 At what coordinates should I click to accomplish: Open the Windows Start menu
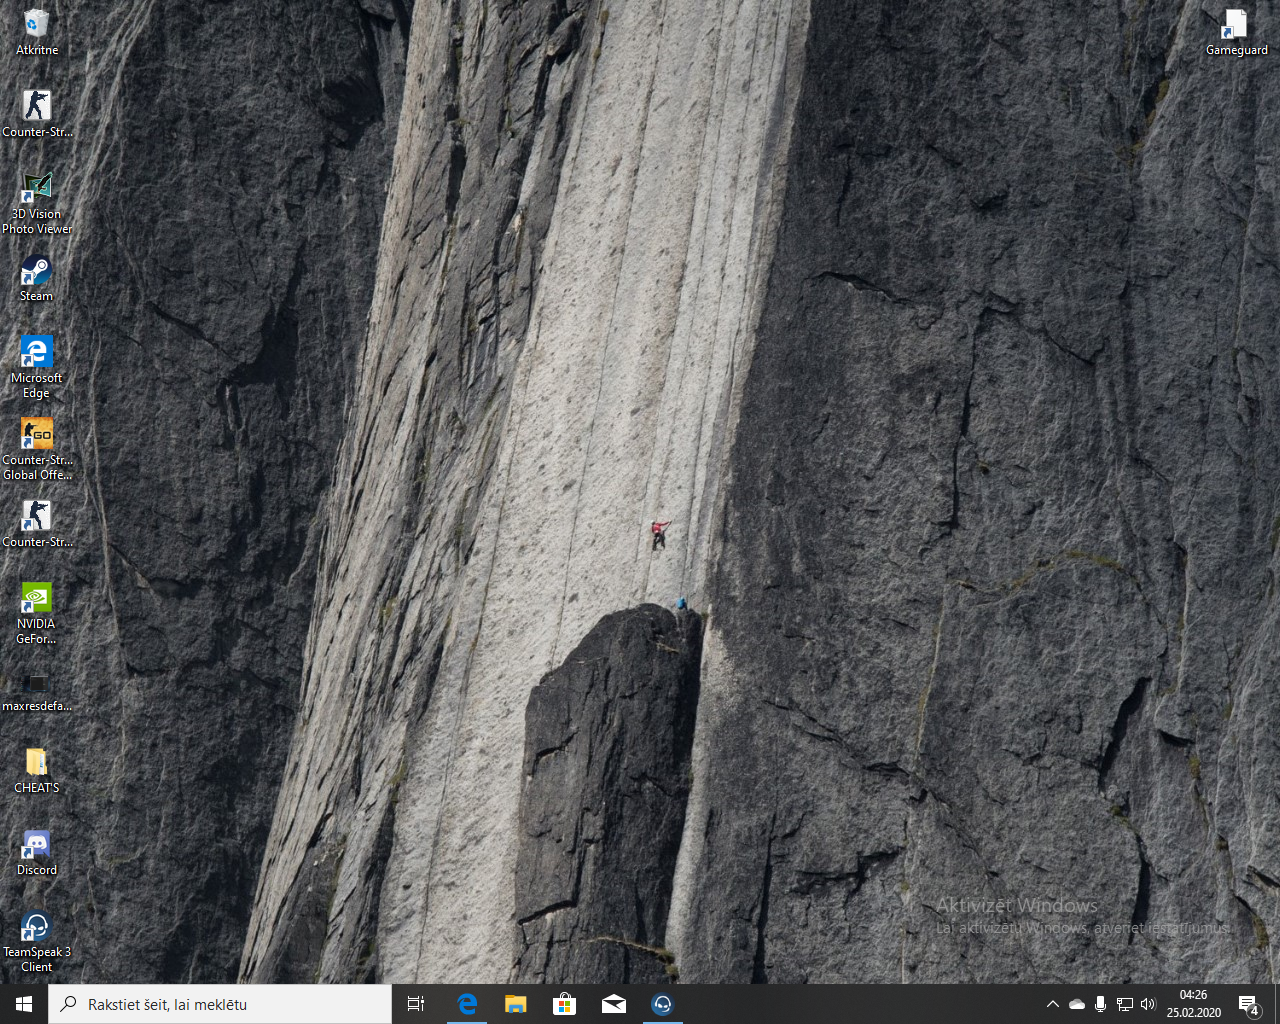pos(24,1004)
